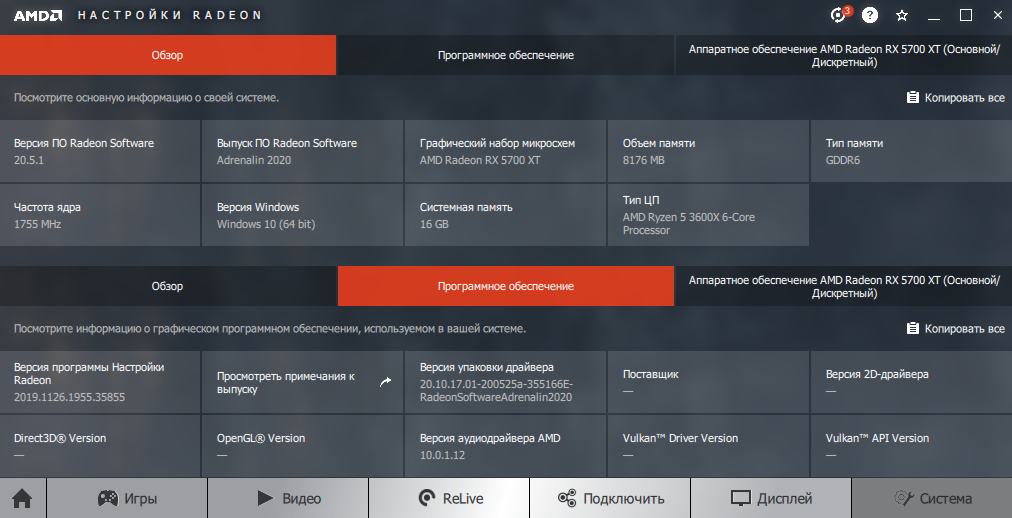
Task: Close the Radeon Settings window
Action: (998, 15)
